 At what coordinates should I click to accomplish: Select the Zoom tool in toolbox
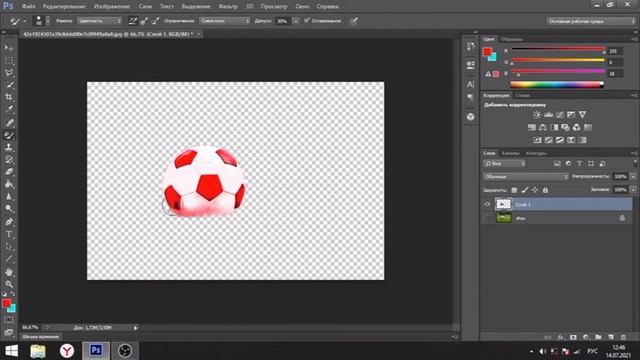(x=9, y=284)
